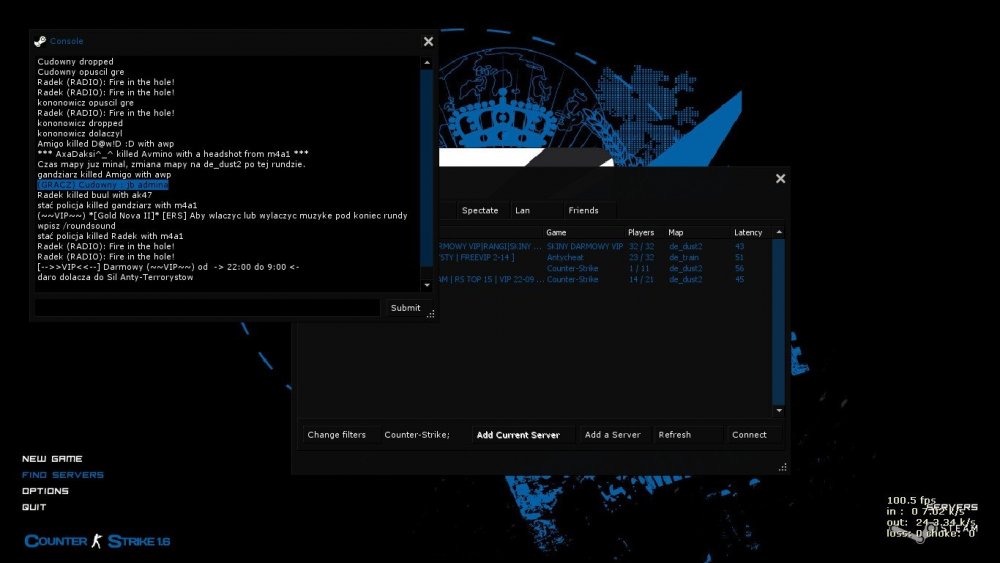Click the Add Current Server button
The width and height of the screenshot is (1000, 563).
pyautogui.click(x=518, y=435)
